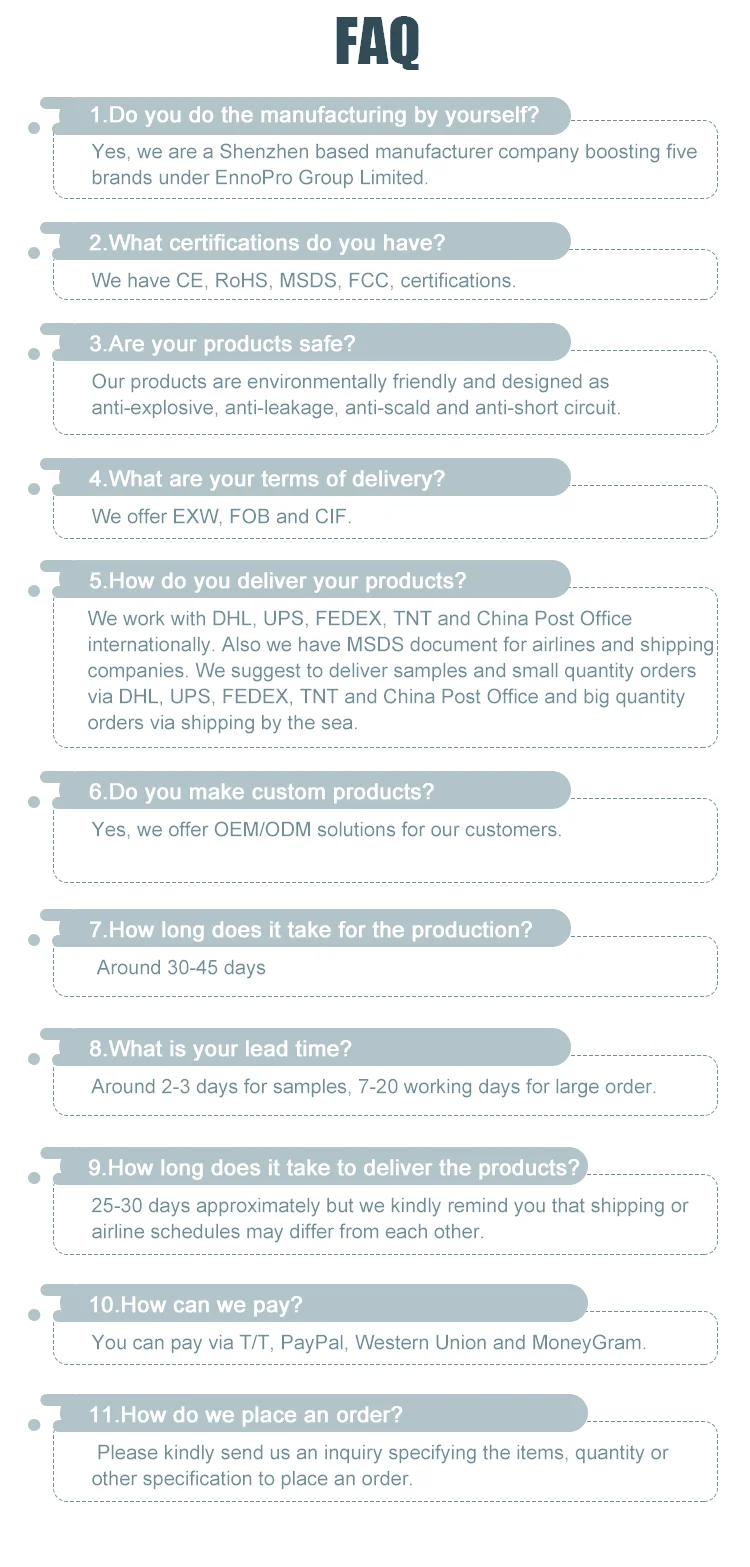Open the 'What certifications do you have?' question
Screen dimensions: 750x1567
click(x=267, y=243)
